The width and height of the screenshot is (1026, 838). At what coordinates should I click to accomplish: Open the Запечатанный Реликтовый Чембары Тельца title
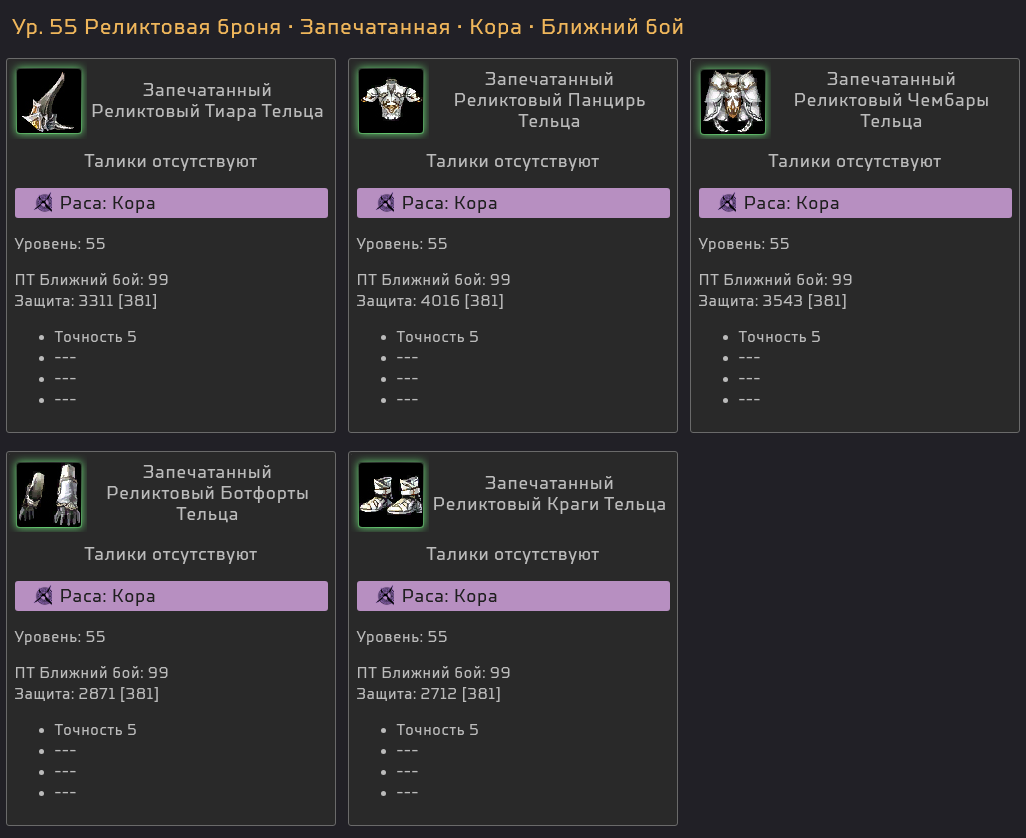coord(891,100)
